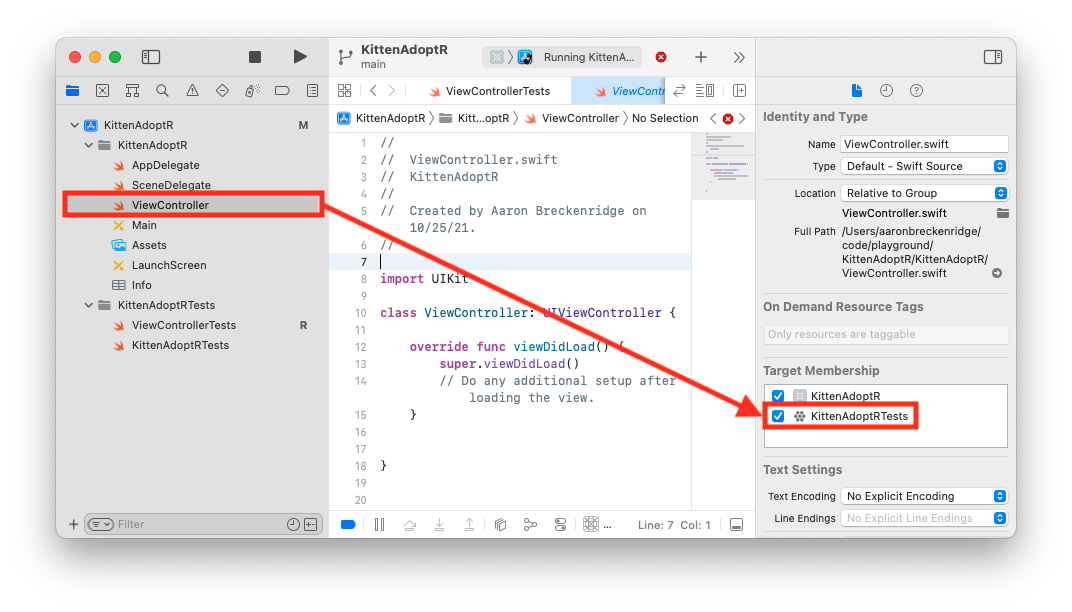Viewport: 1072px width, 612px height.
Task: Open the Line Endings dropdown
Action: [924, 518]
